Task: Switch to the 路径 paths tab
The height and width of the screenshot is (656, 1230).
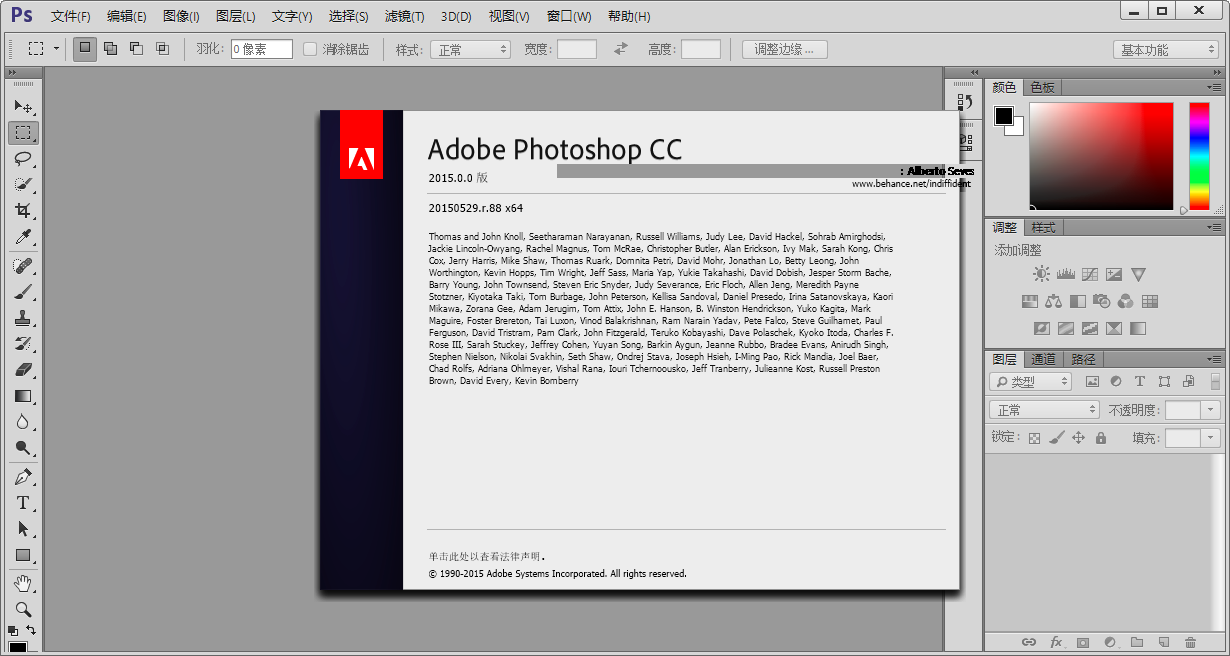Action: pos(1083,360)
